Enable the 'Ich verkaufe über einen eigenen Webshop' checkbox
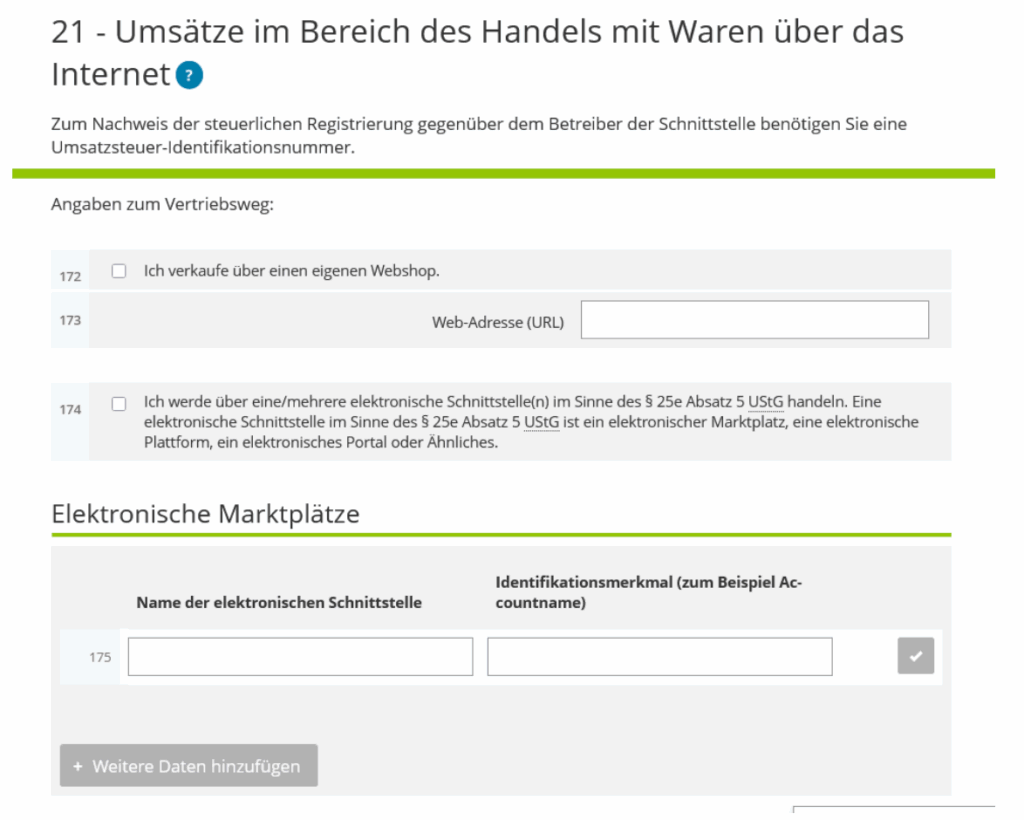This screenshot has width=1024, height=820. (x=120, y=271)
